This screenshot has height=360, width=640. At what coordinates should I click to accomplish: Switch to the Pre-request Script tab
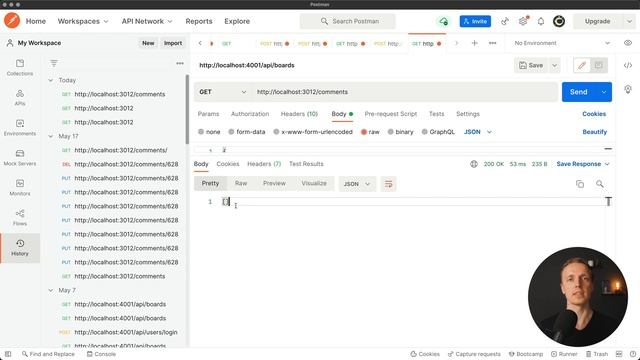coord(391,114)
